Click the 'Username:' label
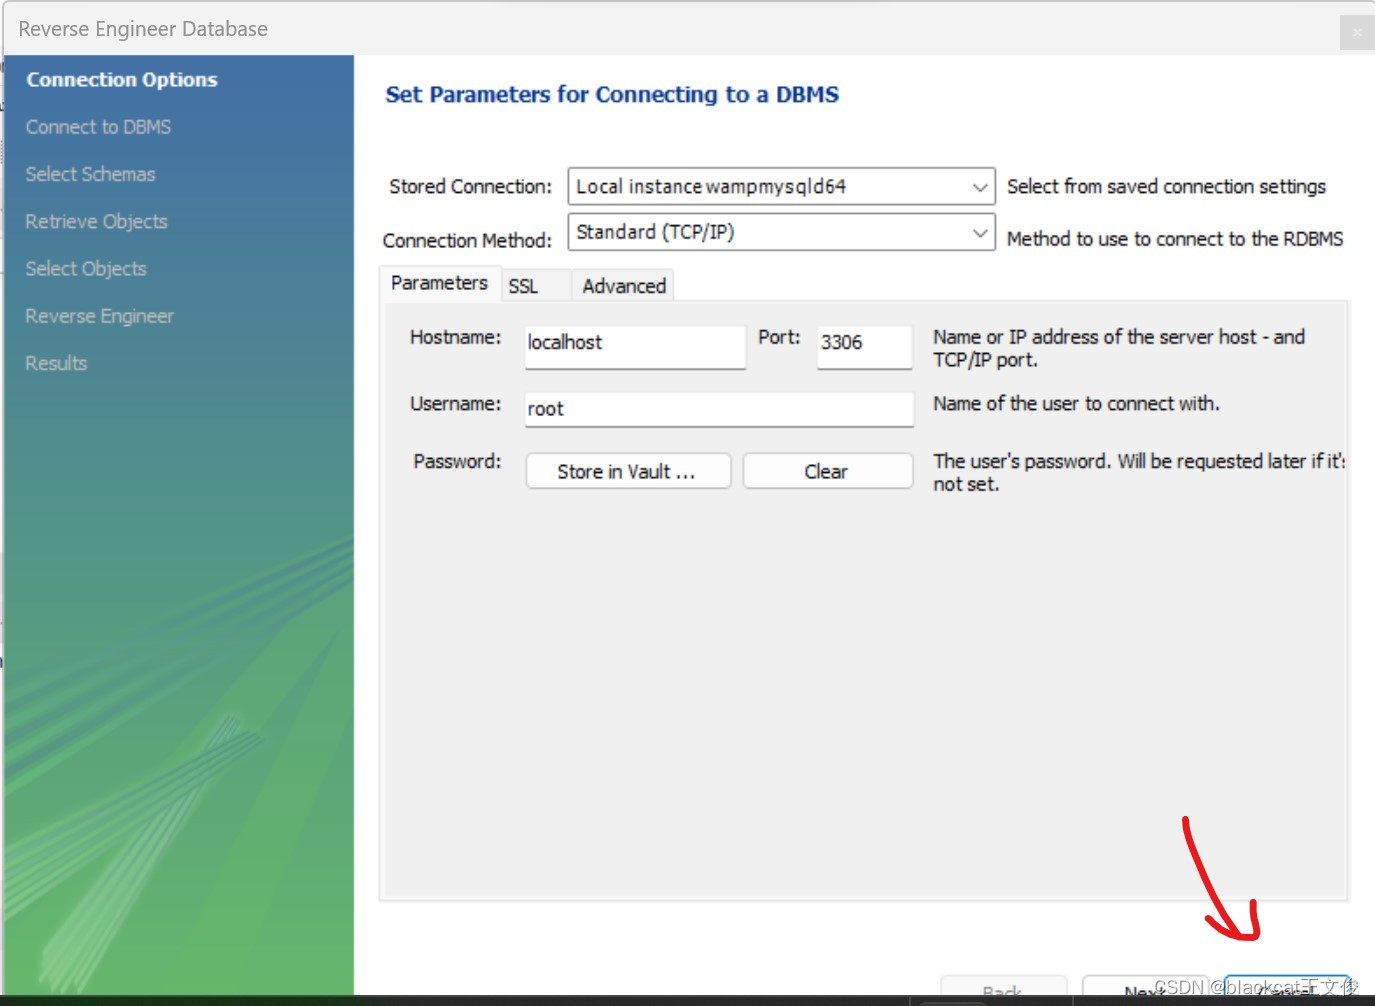Screen dimensions: 1375x1006 tap(455, 403)
